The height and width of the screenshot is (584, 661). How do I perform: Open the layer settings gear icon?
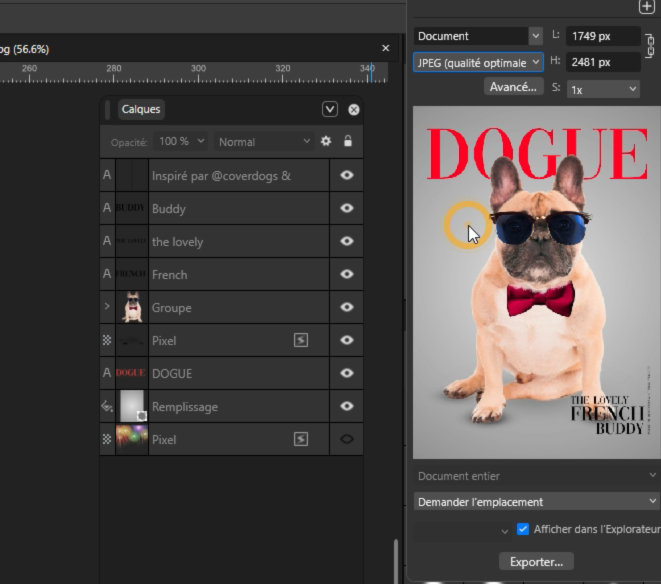click(326, 142)
